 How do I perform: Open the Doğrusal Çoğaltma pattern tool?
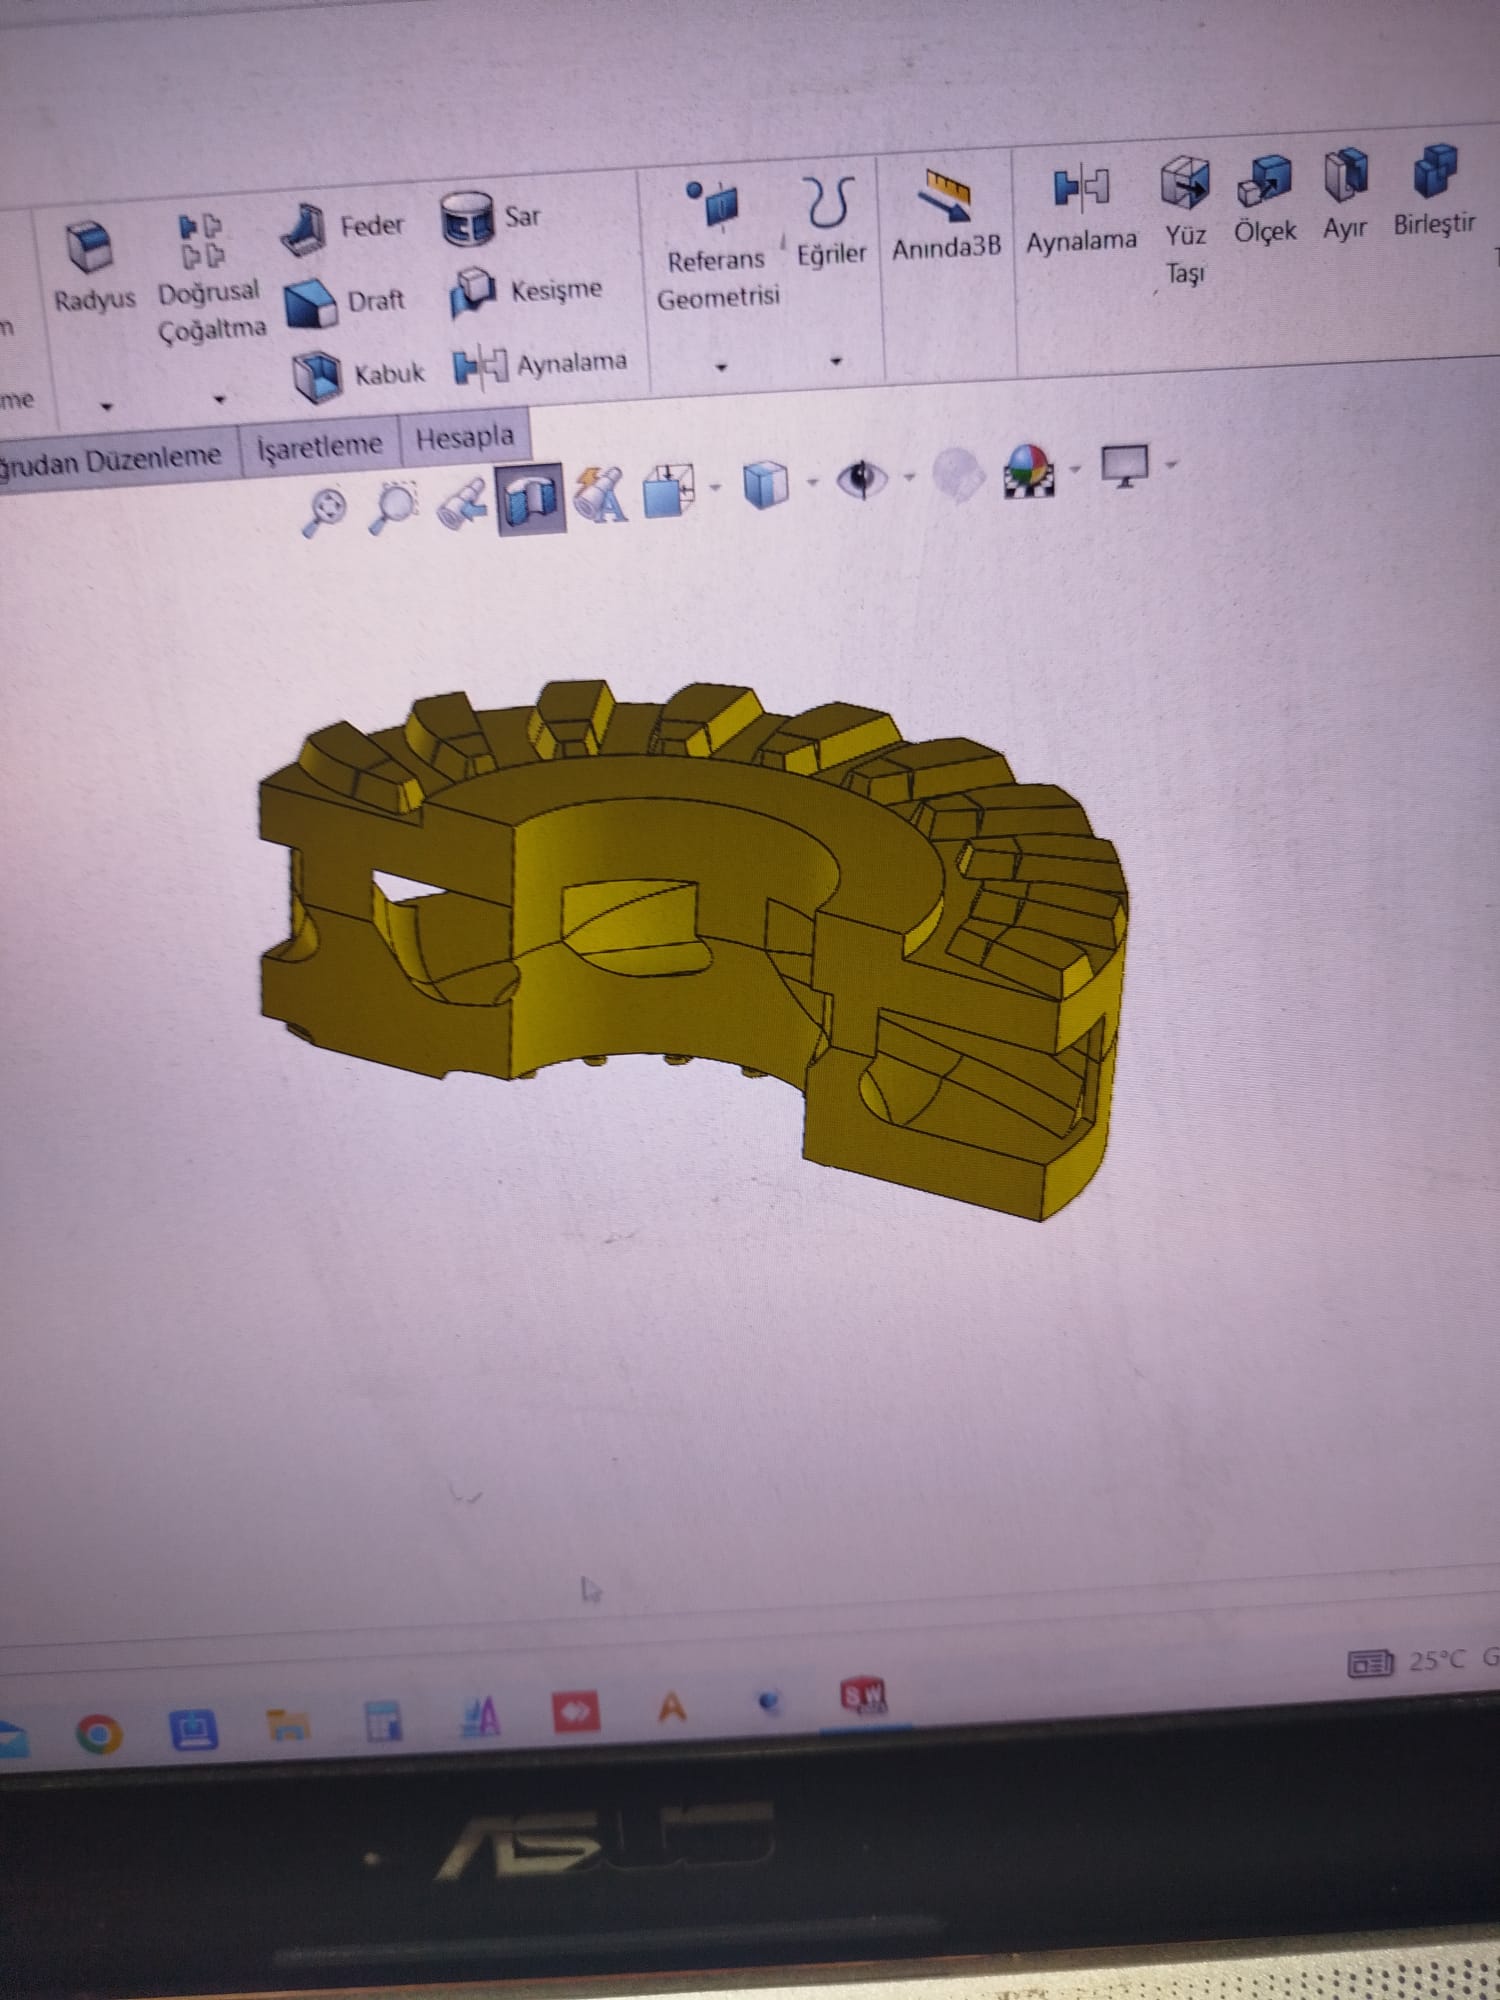click(x=212, y=278)
